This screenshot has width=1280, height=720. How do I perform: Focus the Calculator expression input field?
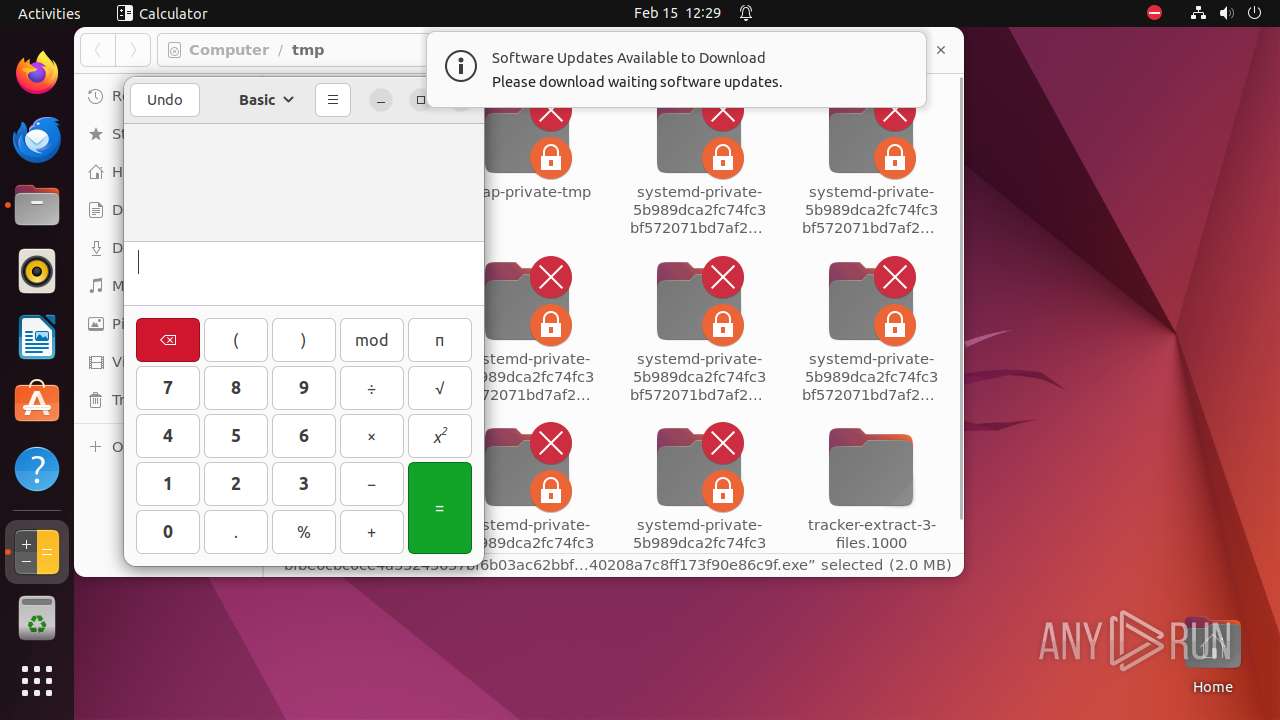point(304,273)
